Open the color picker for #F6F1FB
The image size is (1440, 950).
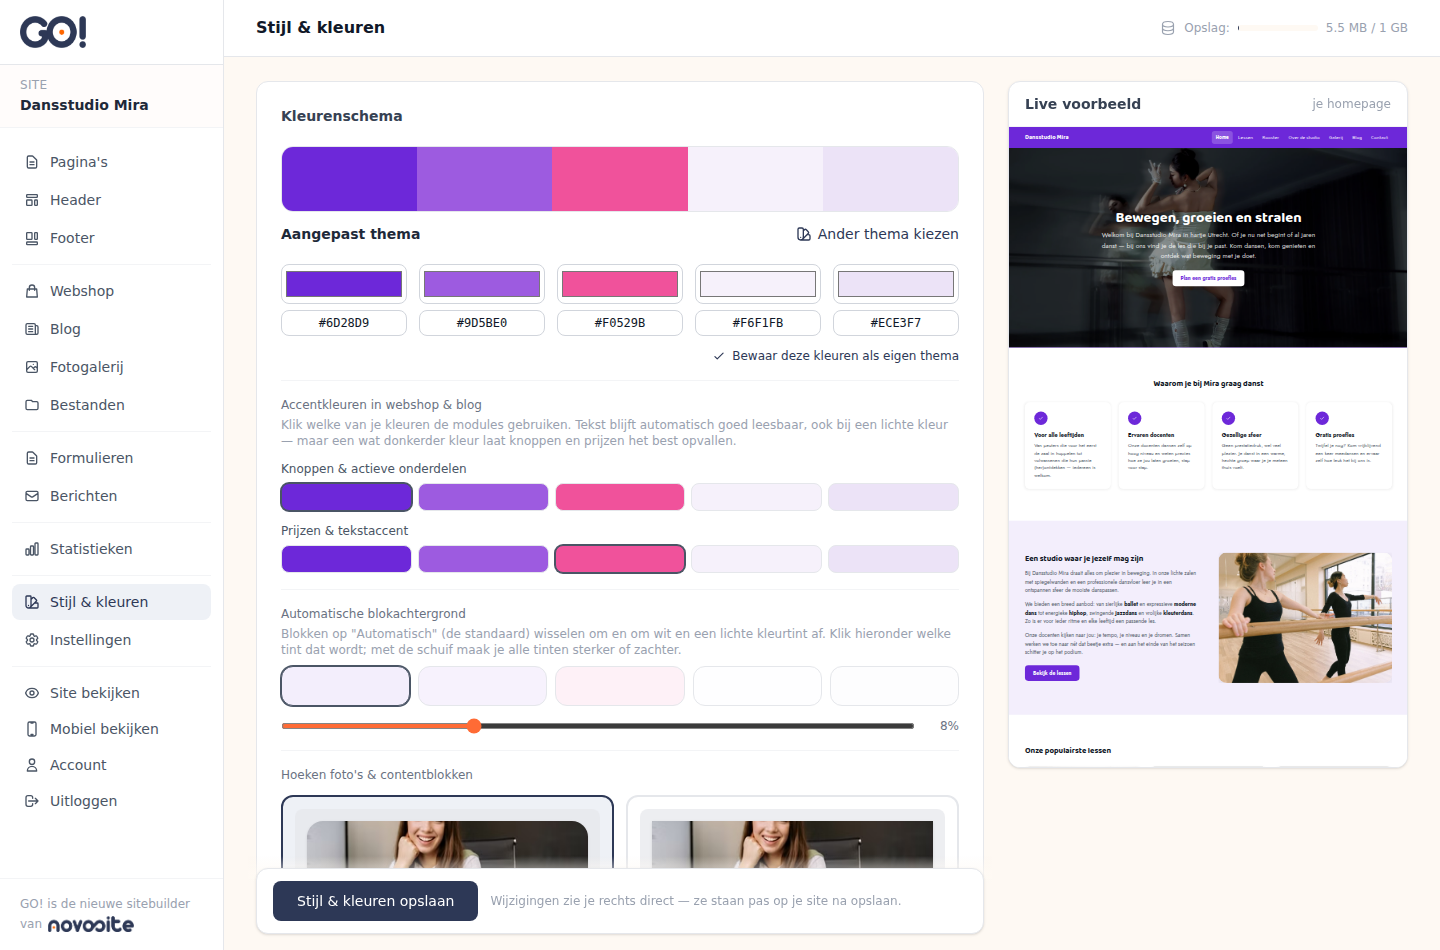point(758,284)
